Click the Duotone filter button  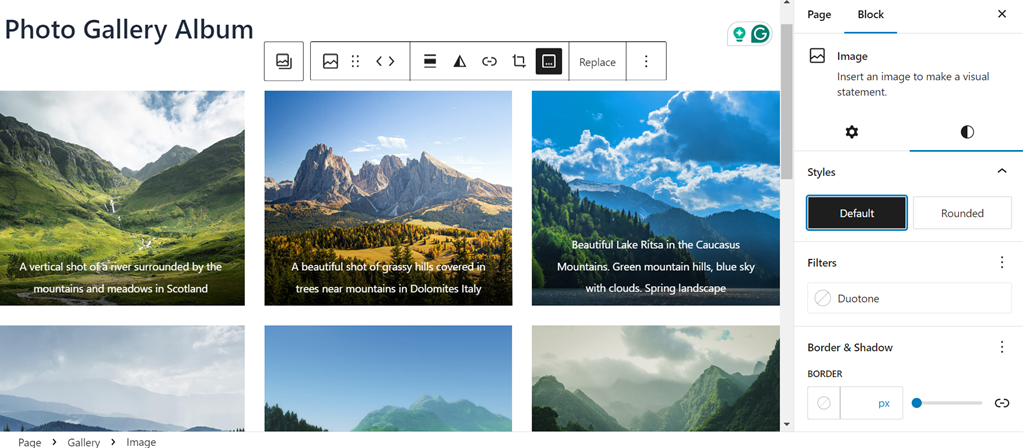909,298
